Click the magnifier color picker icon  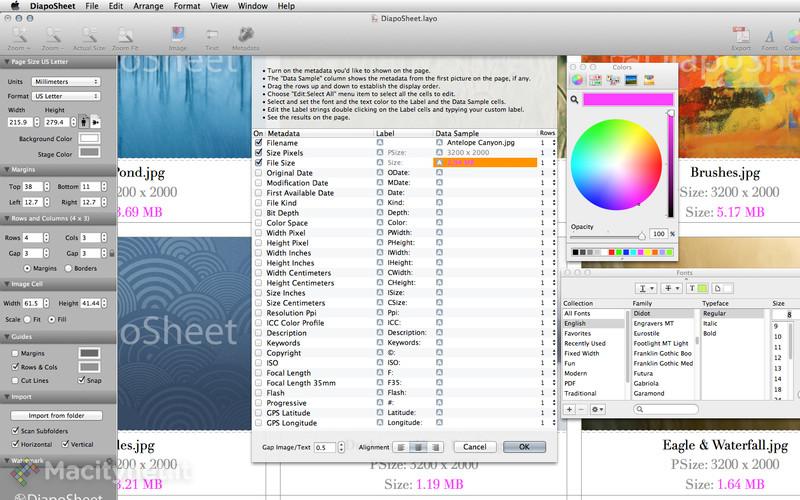[576, 100]
